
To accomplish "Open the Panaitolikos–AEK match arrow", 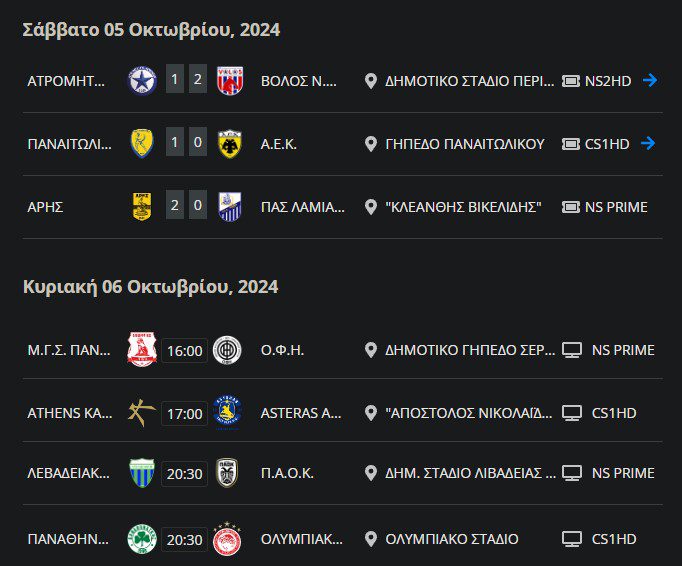I will (649, 143).
